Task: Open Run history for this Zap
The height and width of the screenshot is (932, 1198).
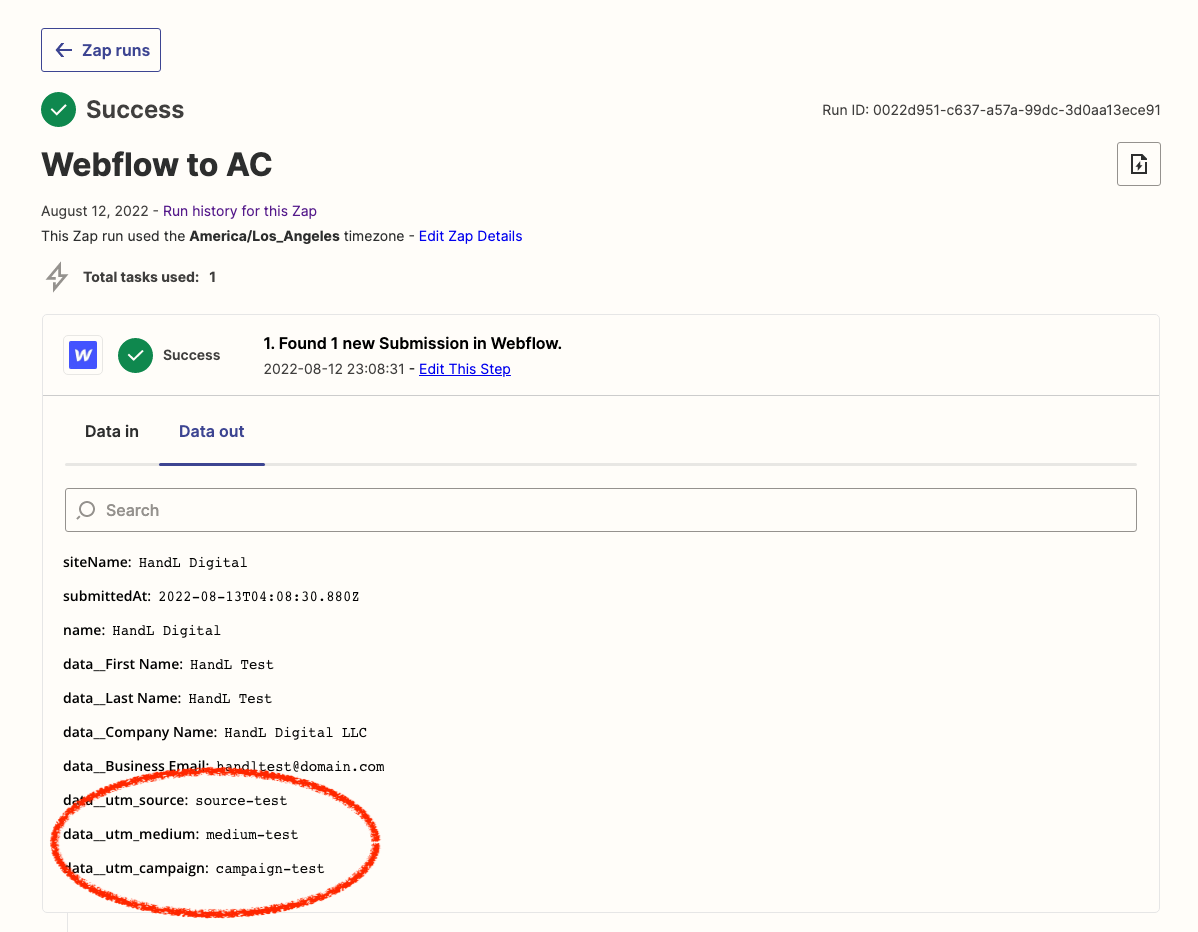Action: (240, 211)
